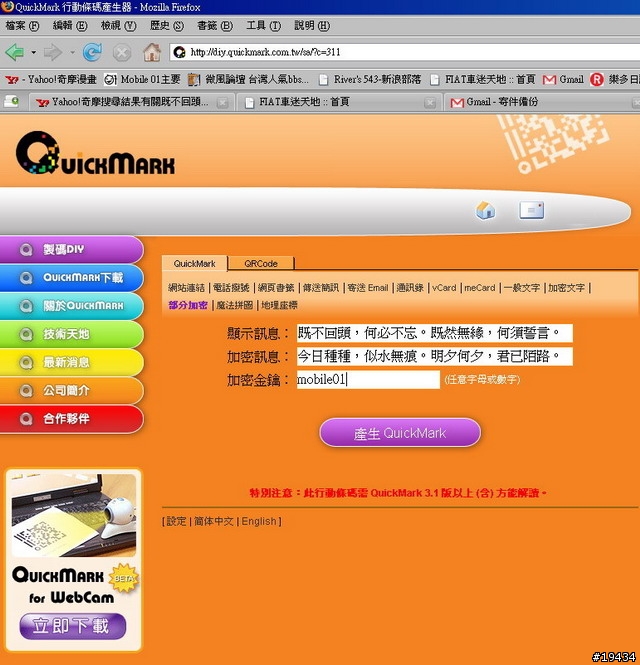Select the QRCode tab
Image resolution: width=640 pixels, height=665 pixels.
point(261,263)
